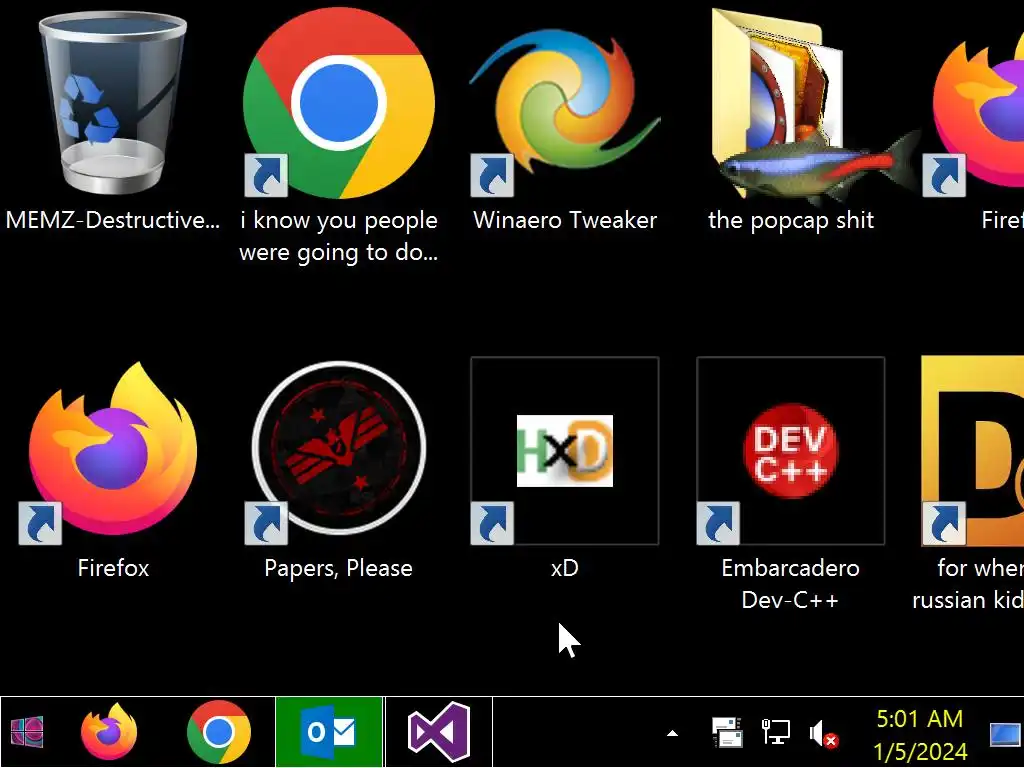Click the "MEMZ-Destructive..." label text
The image size is (1024, 768).
click(112, 220)
